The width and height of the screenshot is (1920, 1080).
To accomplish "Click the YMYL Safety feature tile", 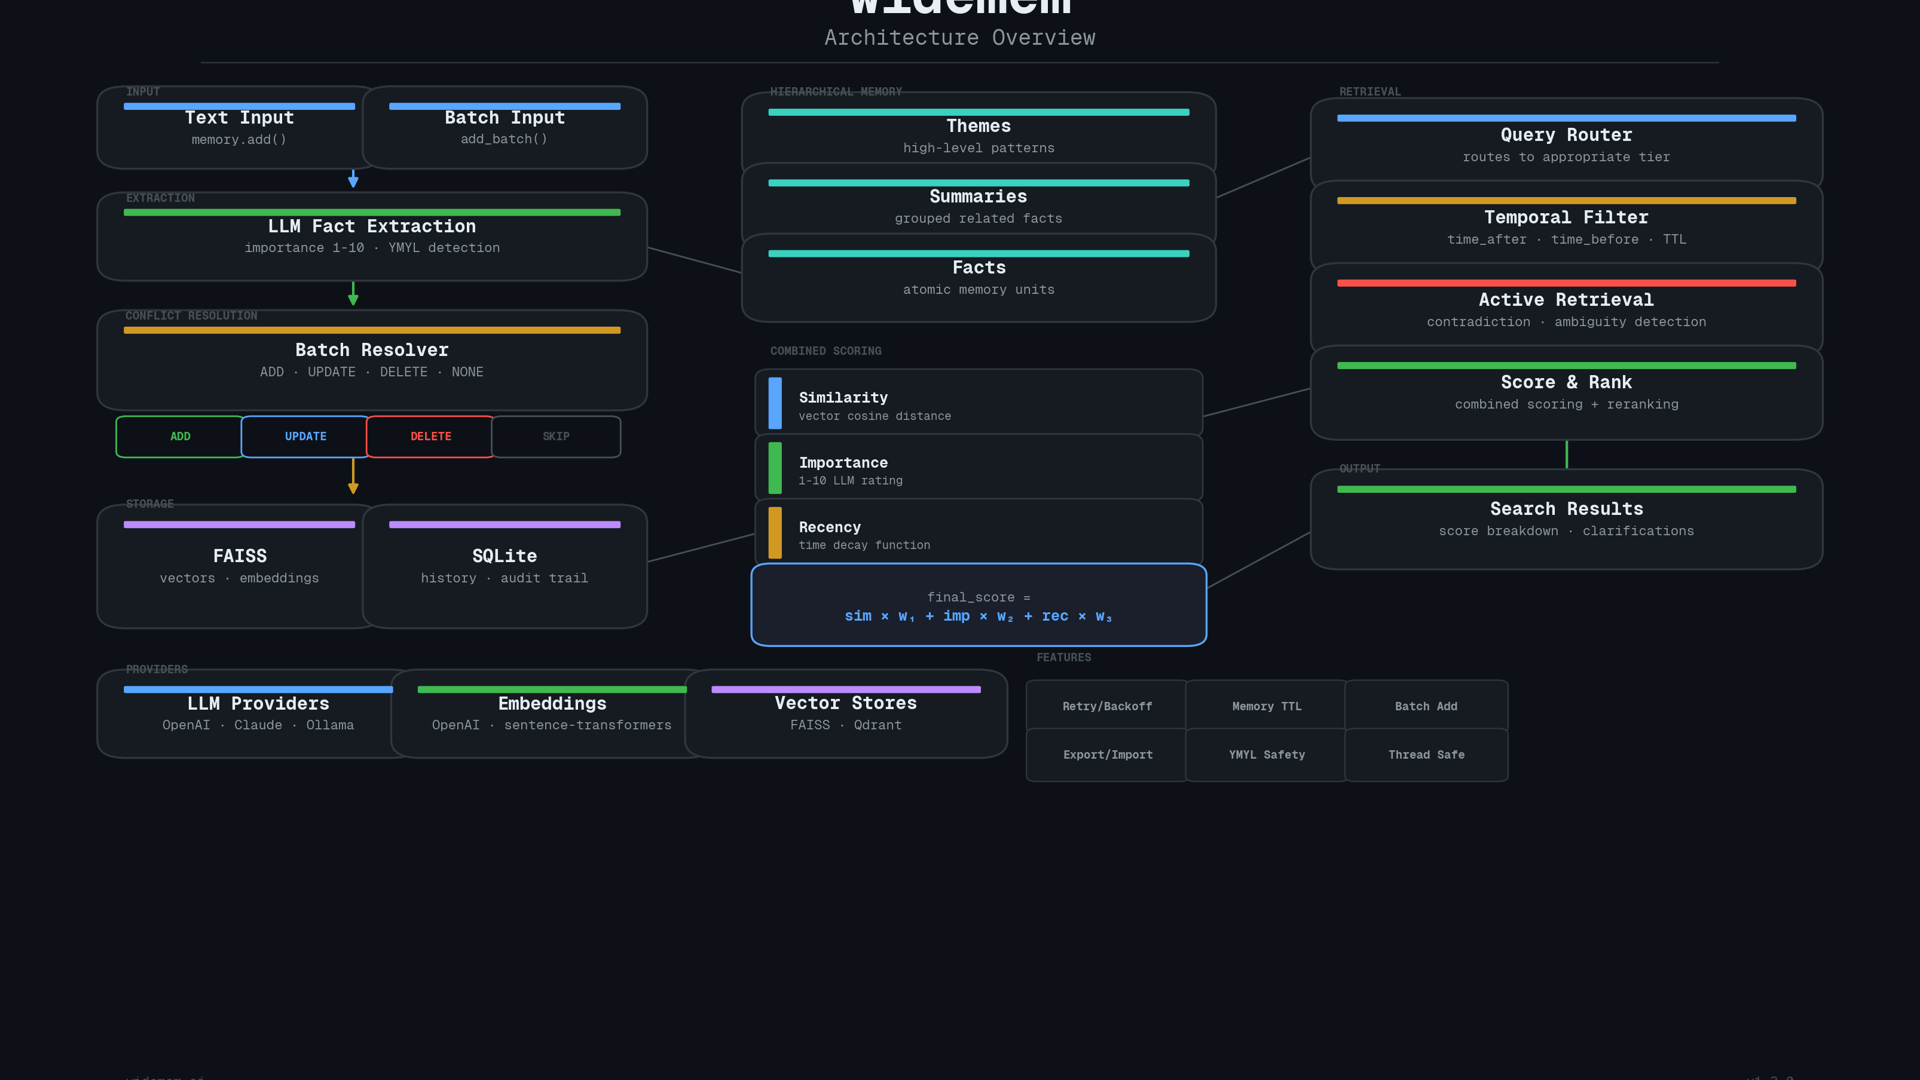I will [x=1266, y=755].
